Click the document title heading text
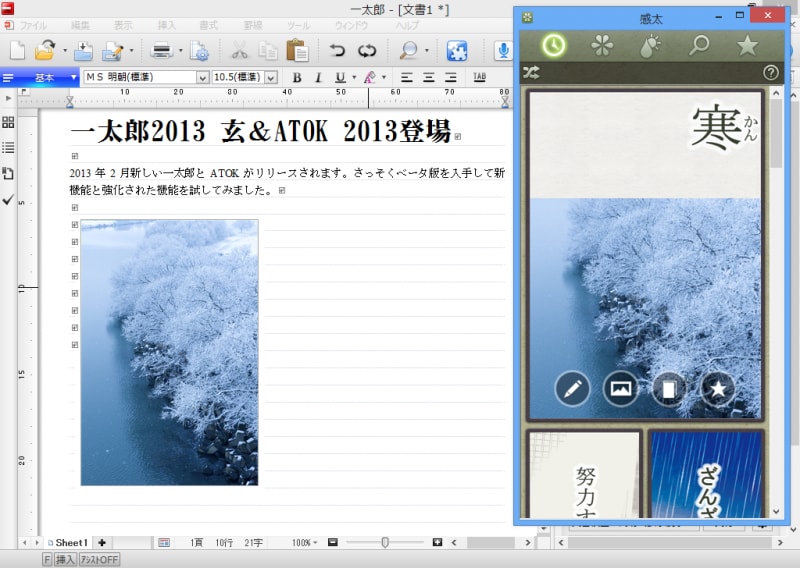This screenshot has width=800, height=568. (261, 131)
